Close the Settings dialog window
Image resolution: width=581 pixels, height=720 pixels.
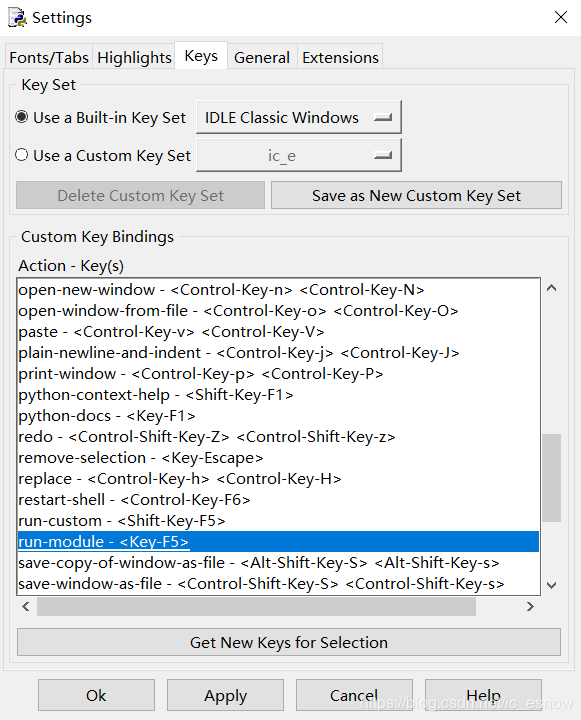[561, 17]
